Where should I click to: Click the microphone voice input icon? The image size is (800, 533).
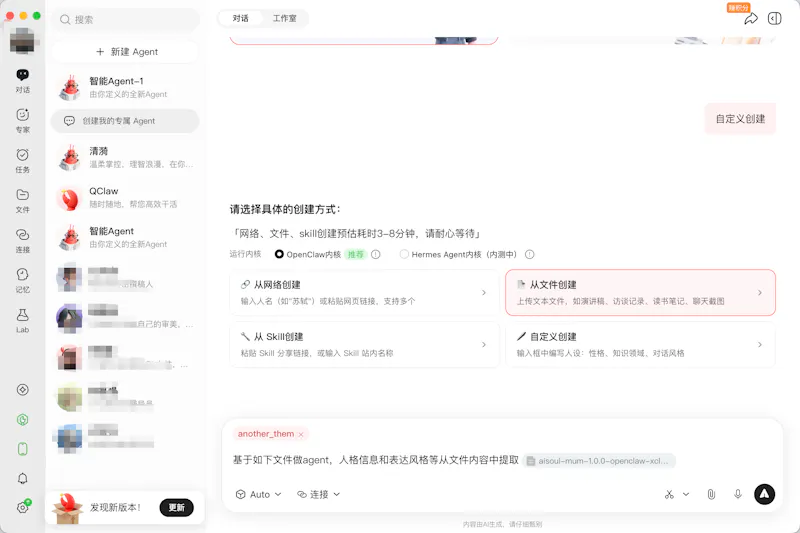point(738,494)
